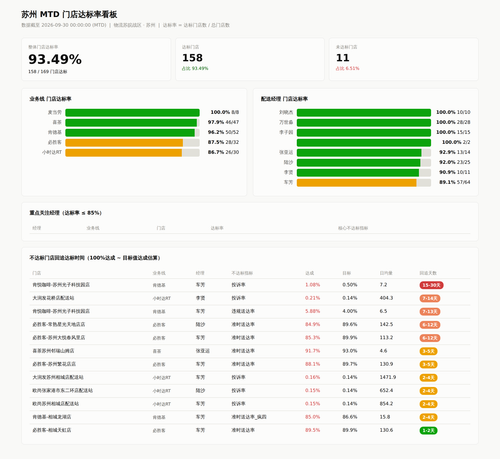
Task: Click the 113.2 daily volume cell
Action: tap(386, 338)
